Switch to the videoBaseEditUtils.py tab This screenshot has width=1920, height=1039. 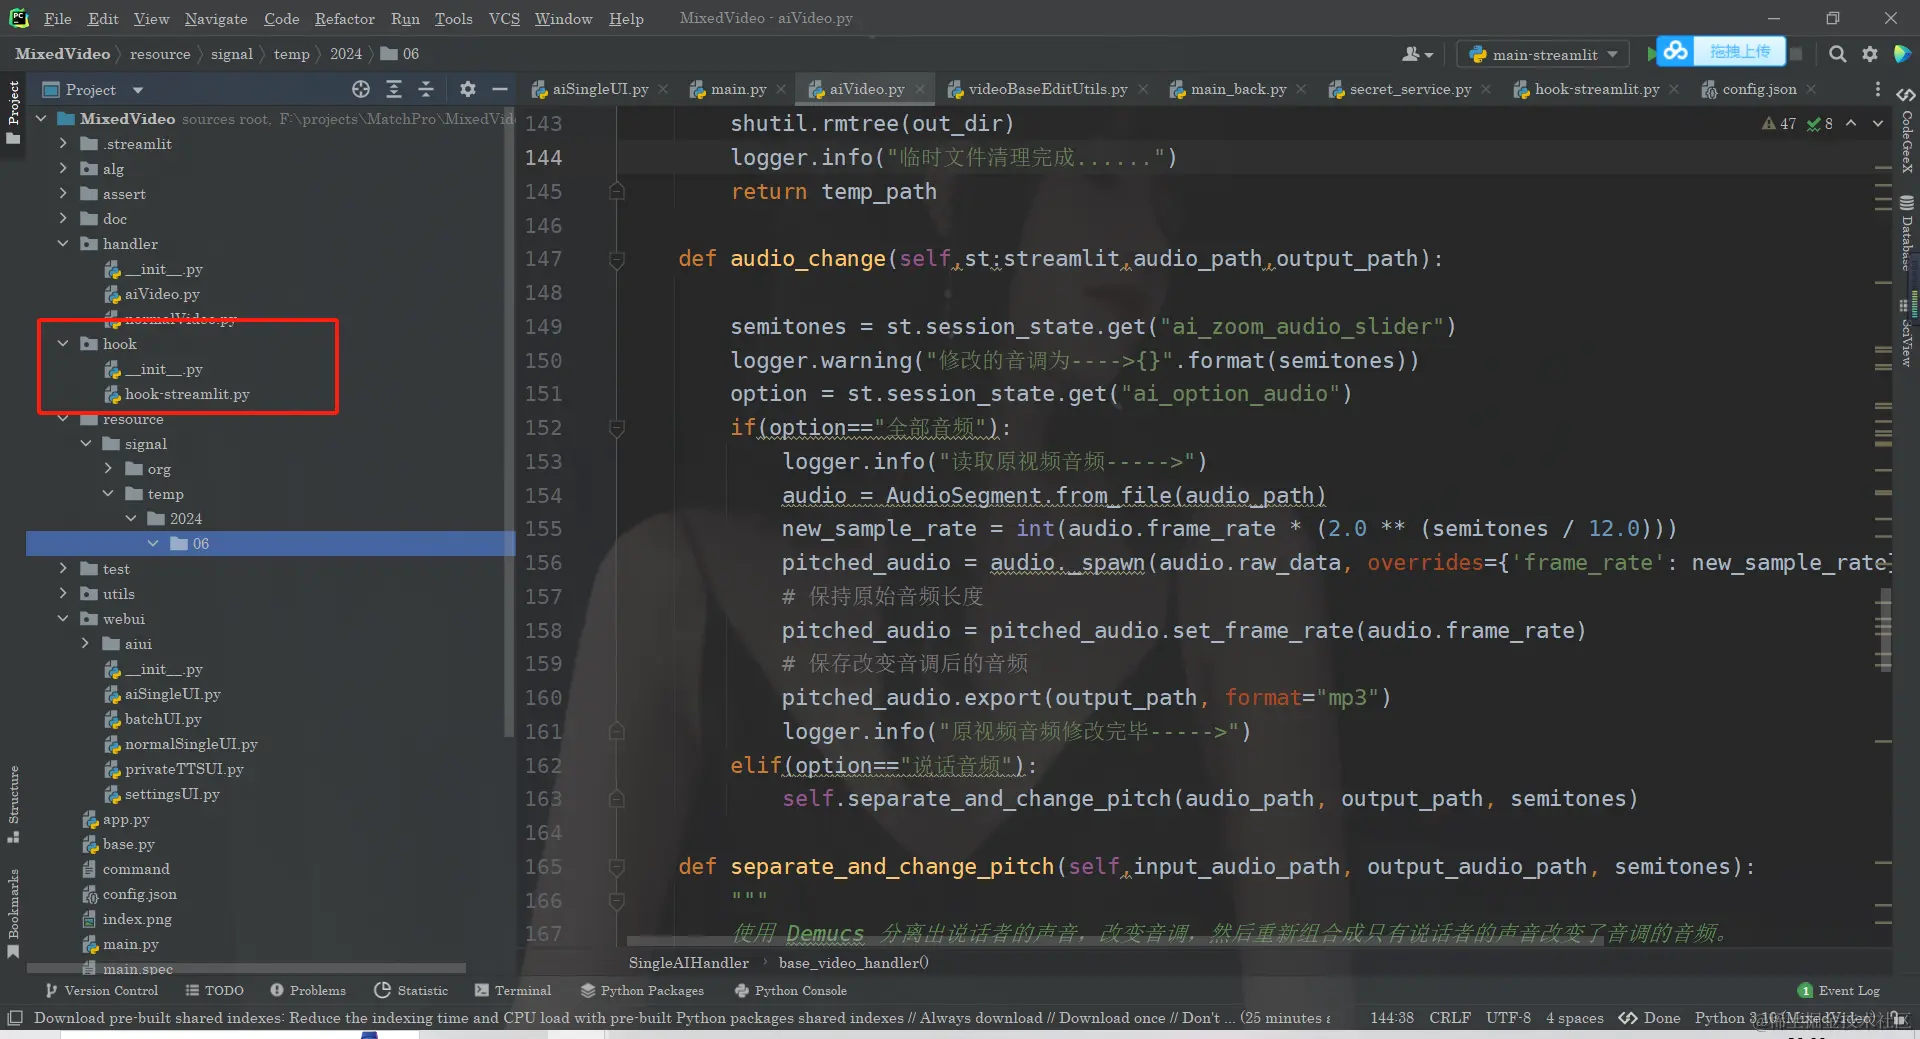click(1037, 89)
